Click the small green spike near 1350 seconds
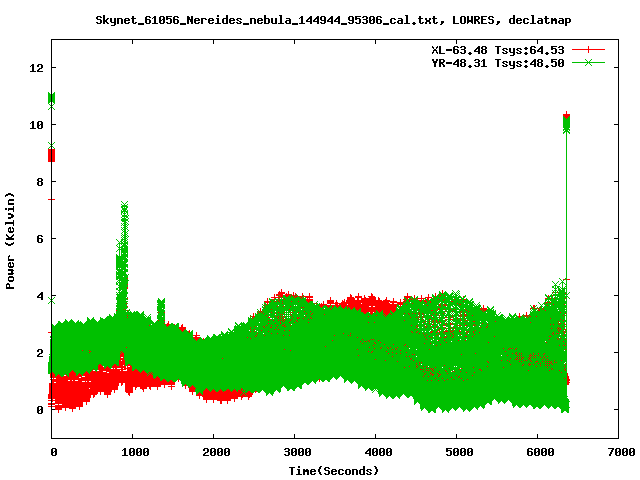Viewport: 640px width, 480px height. (161, 303)
